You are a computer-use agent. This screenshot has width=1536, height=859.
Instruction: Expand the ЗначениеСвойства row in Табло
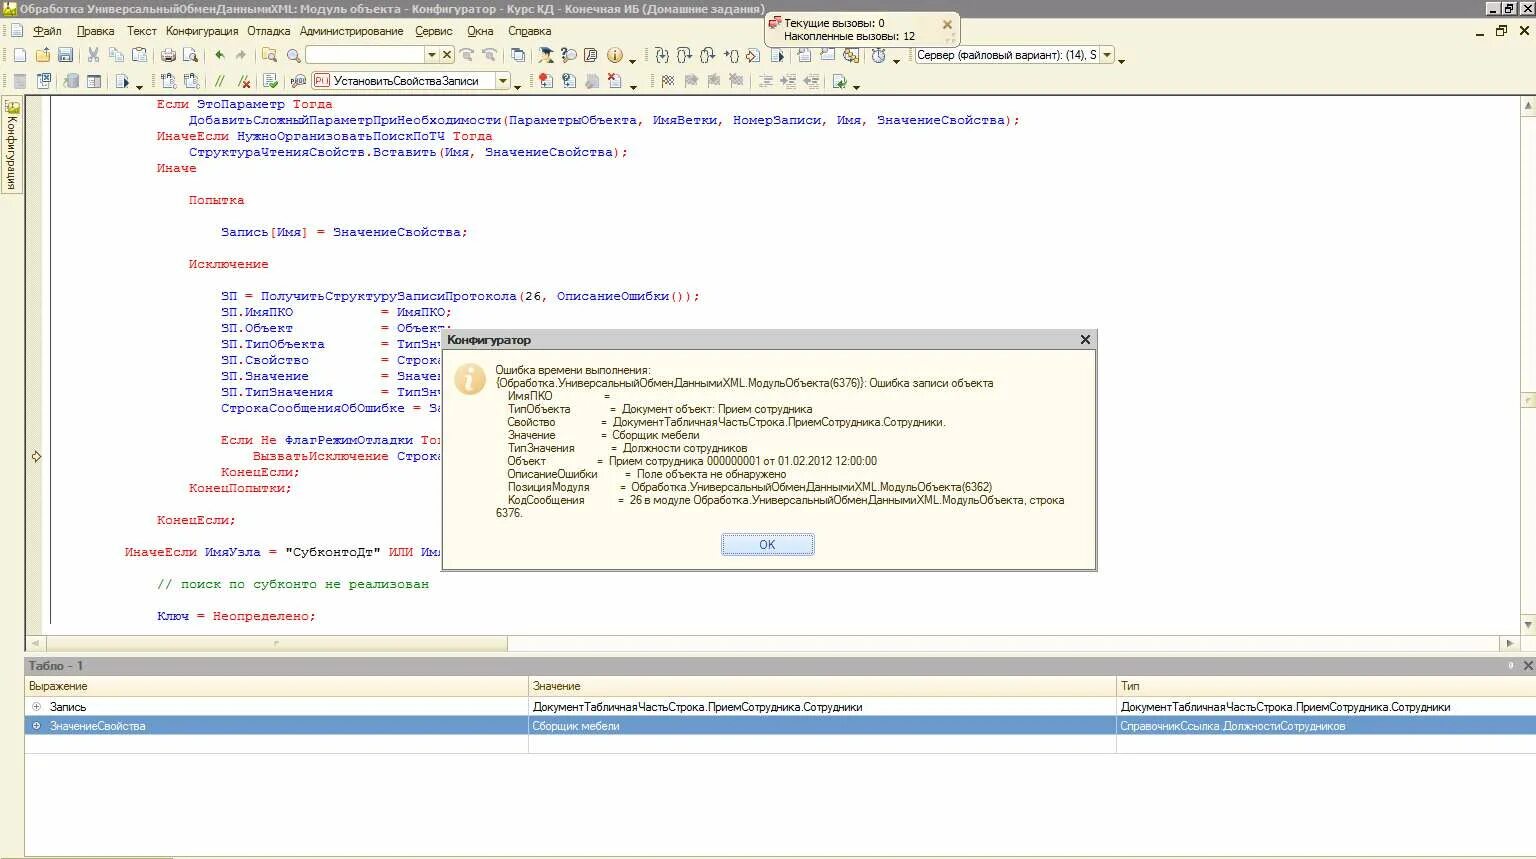(37, 726)
